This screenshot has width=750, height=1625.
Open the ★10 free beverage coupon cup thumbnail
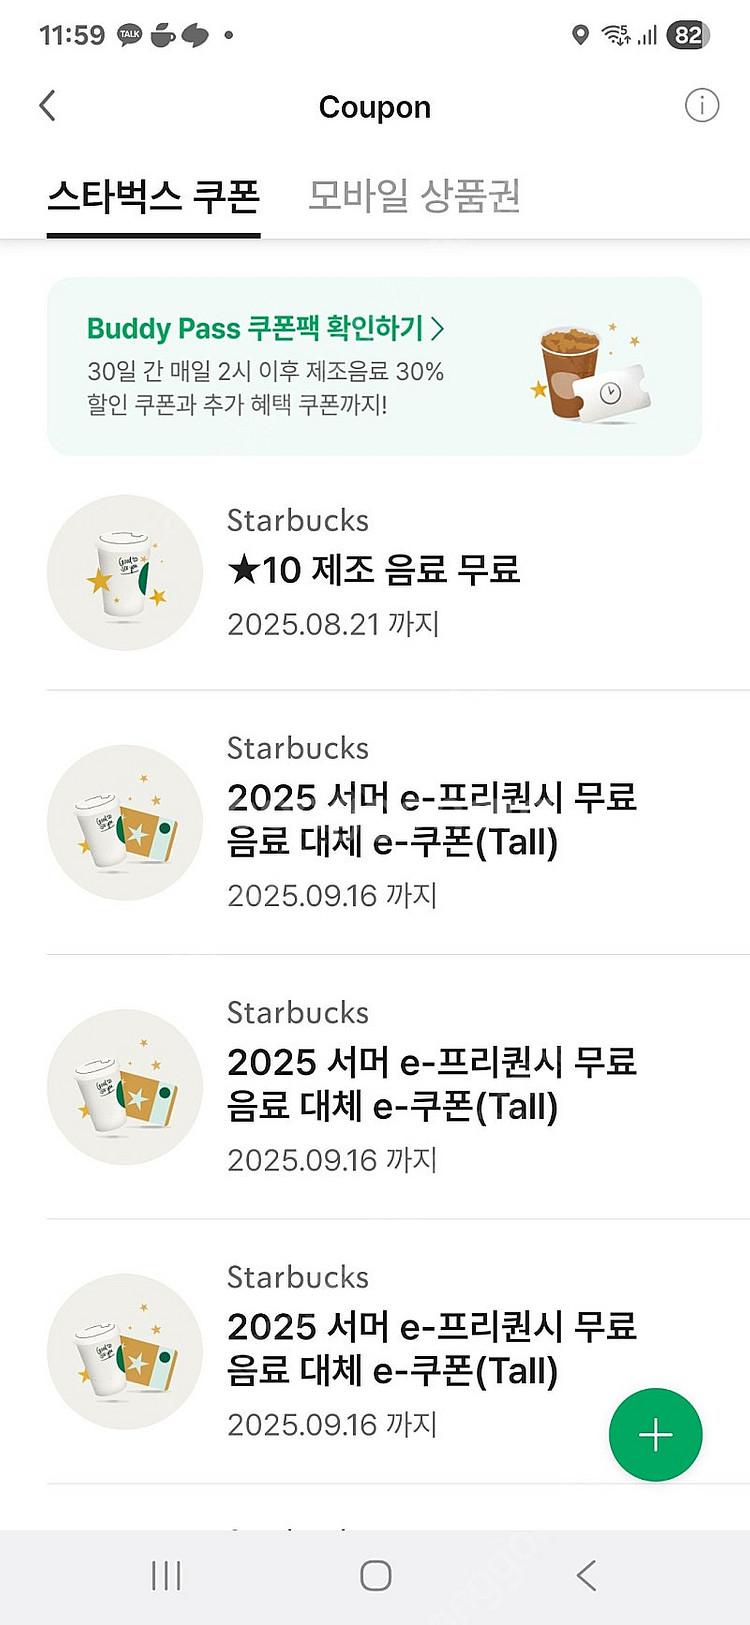point(125,572)
